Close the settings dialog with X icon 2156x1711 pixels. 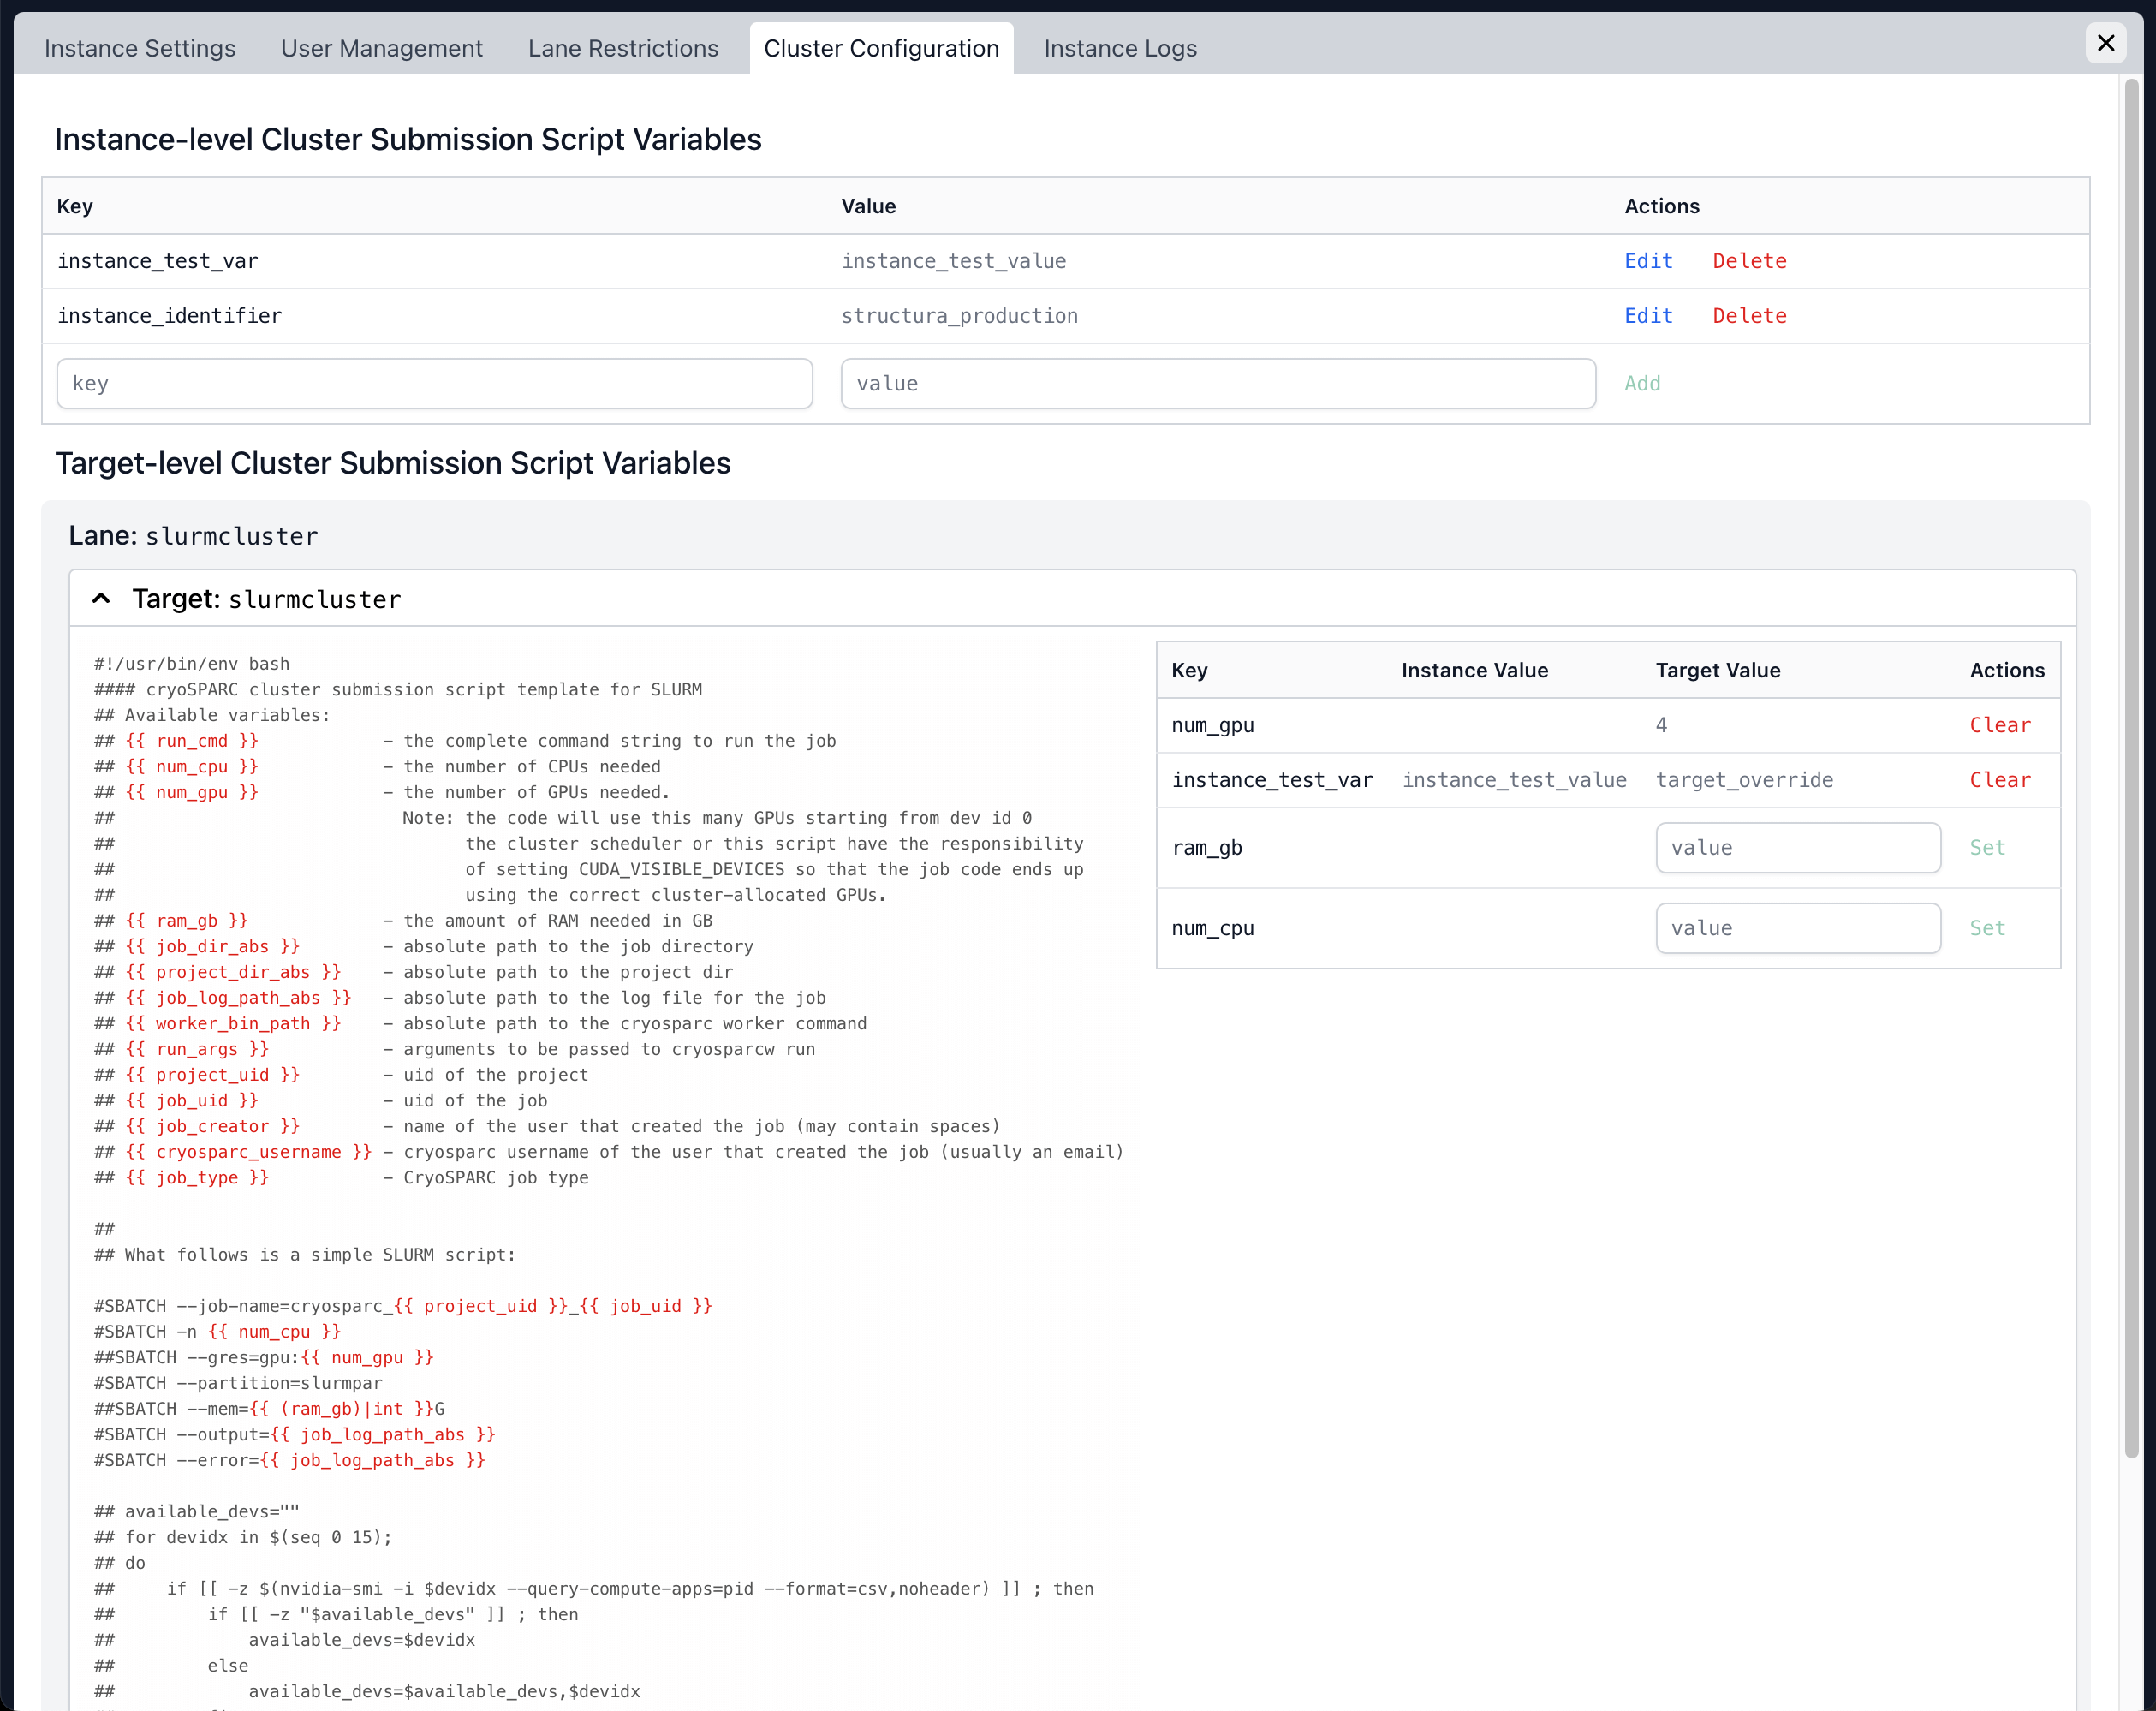pos(2105,43)
